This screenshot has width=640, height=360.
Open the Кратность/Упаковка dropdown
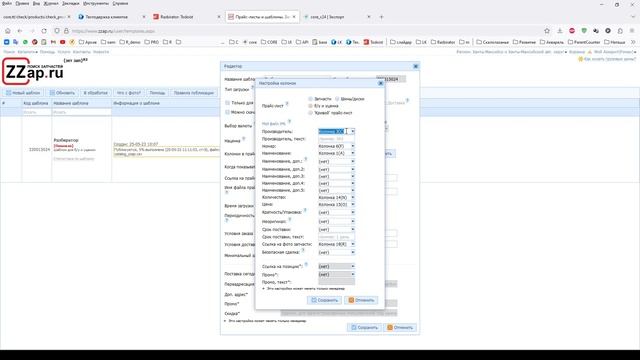point(353,213)
